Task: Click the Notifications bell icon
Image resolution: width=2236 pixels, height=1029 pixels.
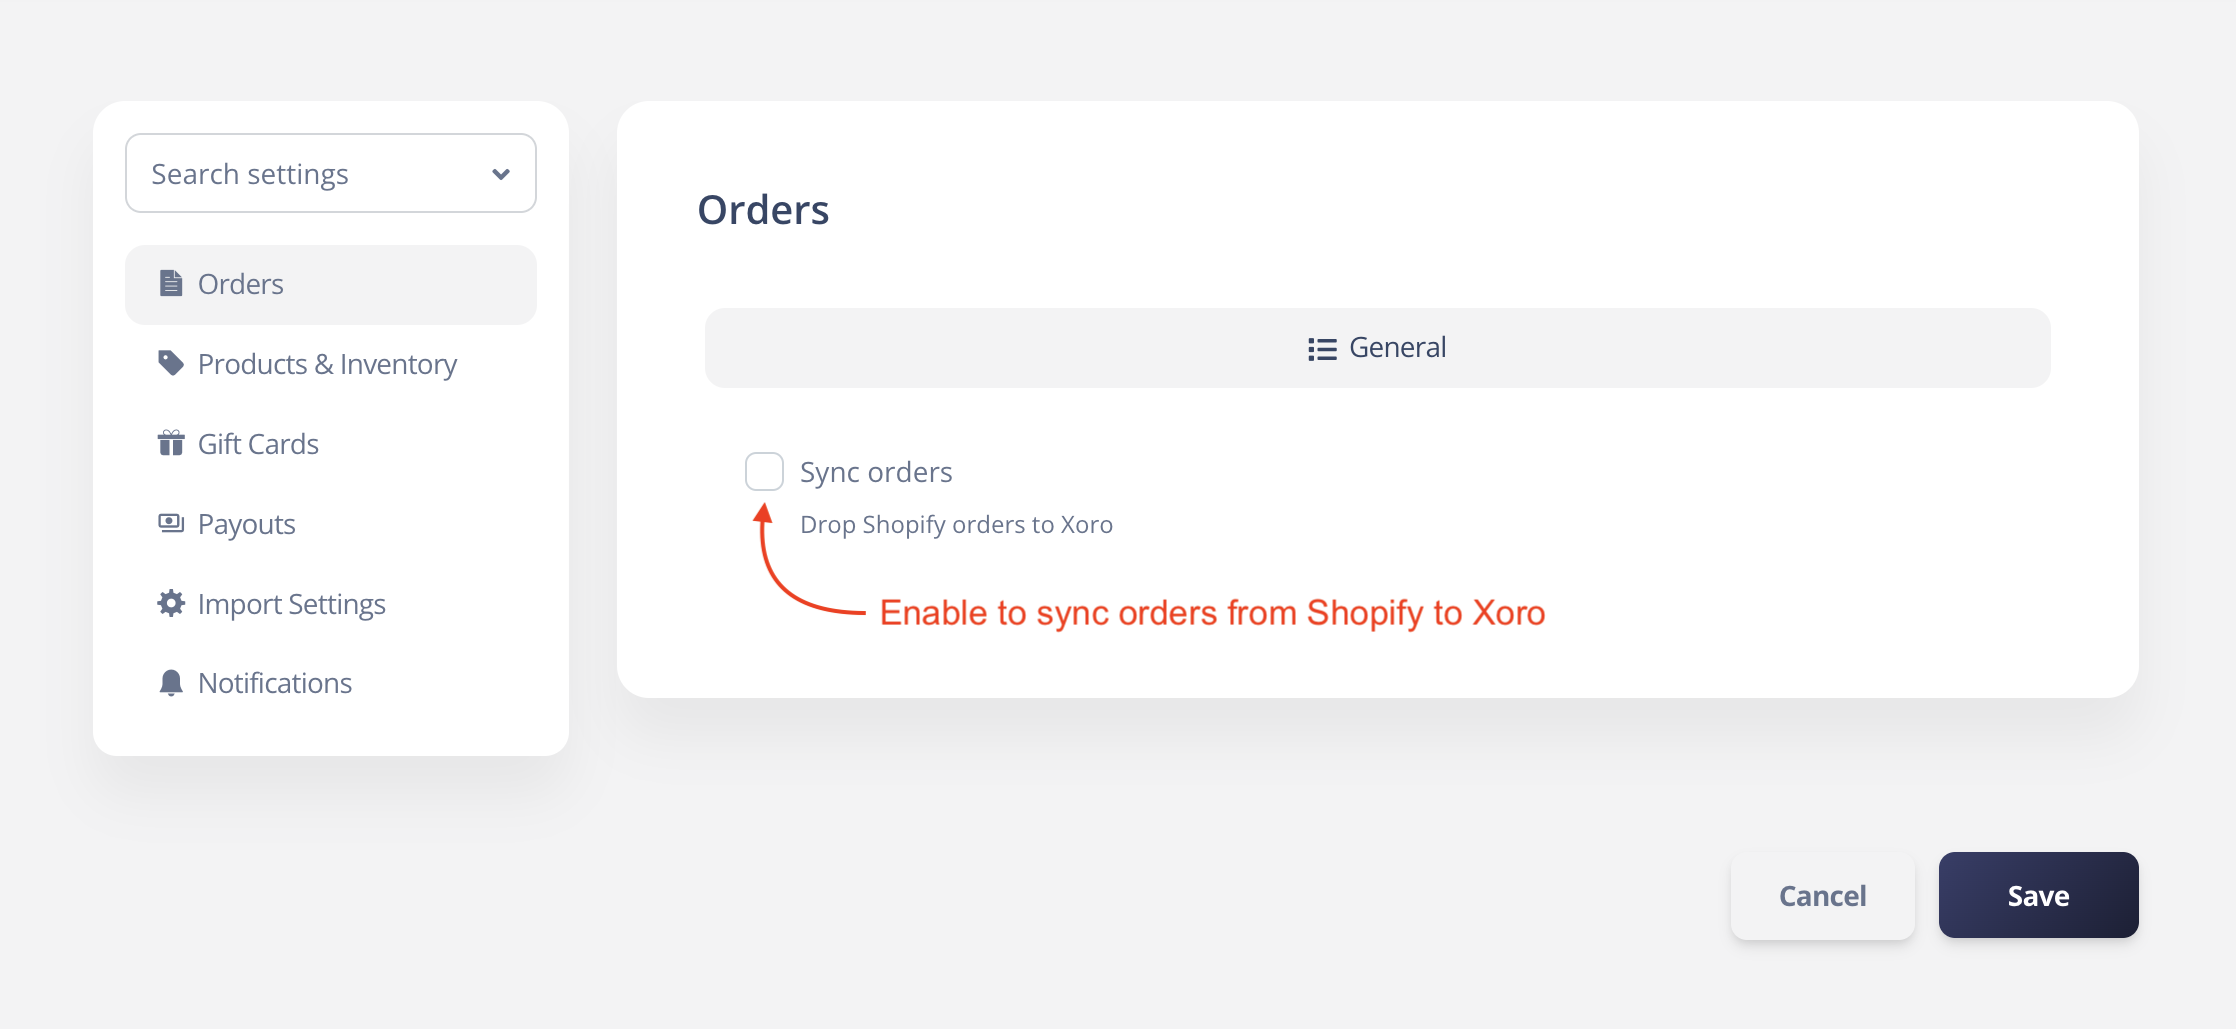Action: [171, 683]
